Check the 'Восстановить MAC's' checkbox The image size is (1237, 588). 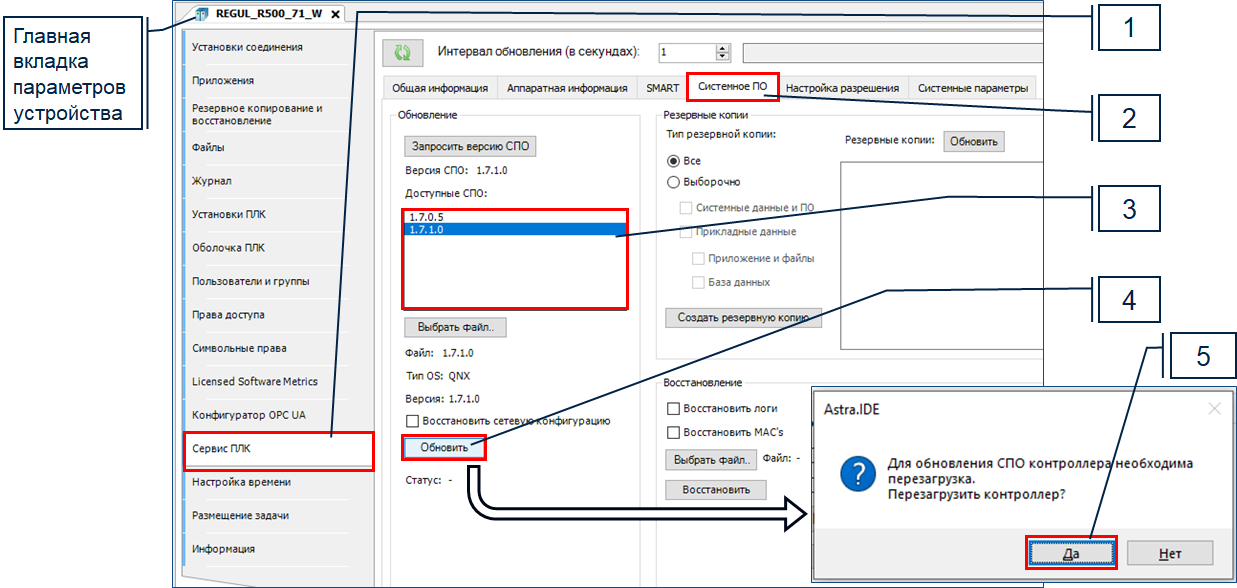coord(674,432)
